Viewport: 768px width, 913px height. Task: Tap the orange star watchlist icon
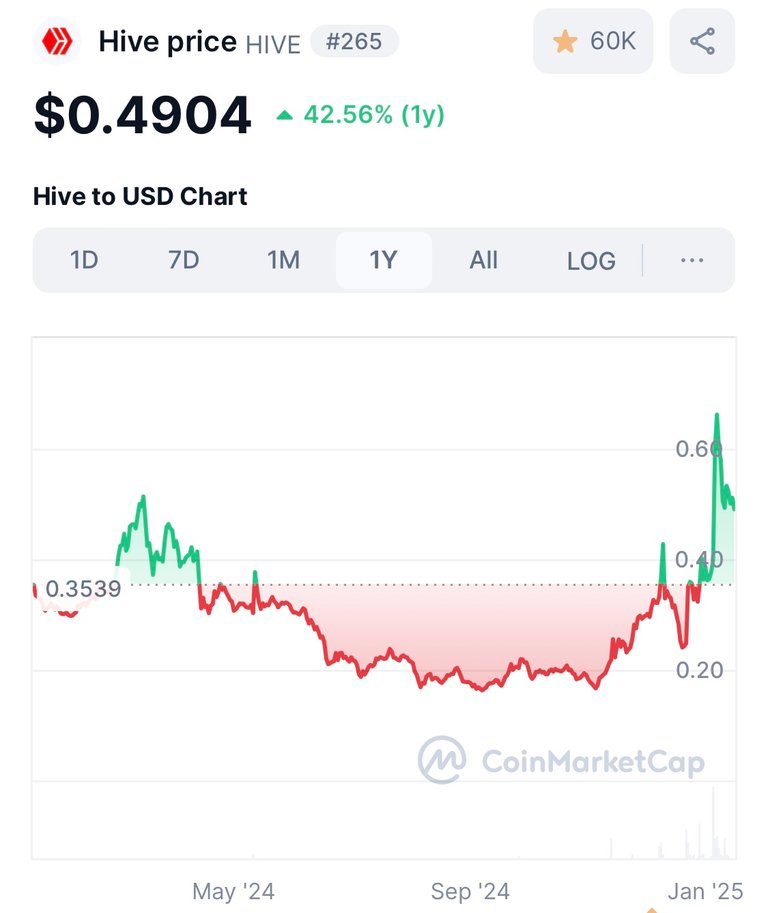565,41
